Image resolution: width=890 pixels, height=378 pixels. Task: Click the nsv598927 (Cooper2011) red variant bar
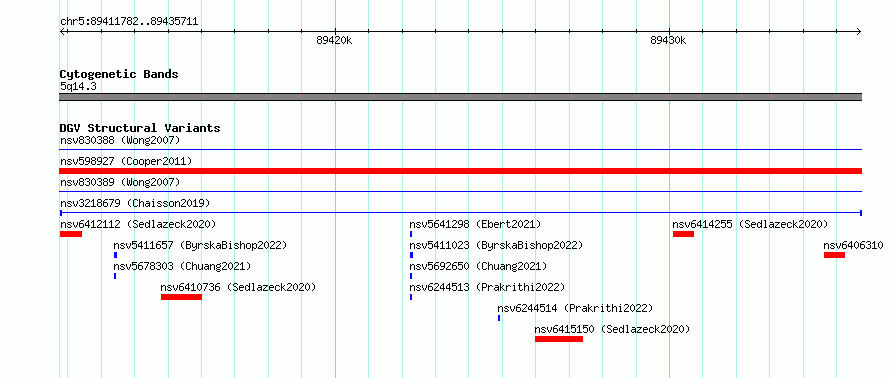click(460, 171)
